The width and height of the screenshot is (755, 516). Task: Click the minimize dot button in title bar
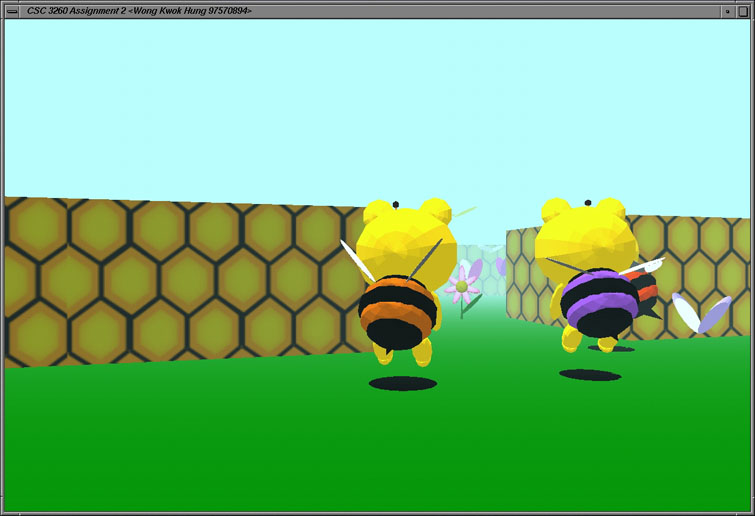728,11
